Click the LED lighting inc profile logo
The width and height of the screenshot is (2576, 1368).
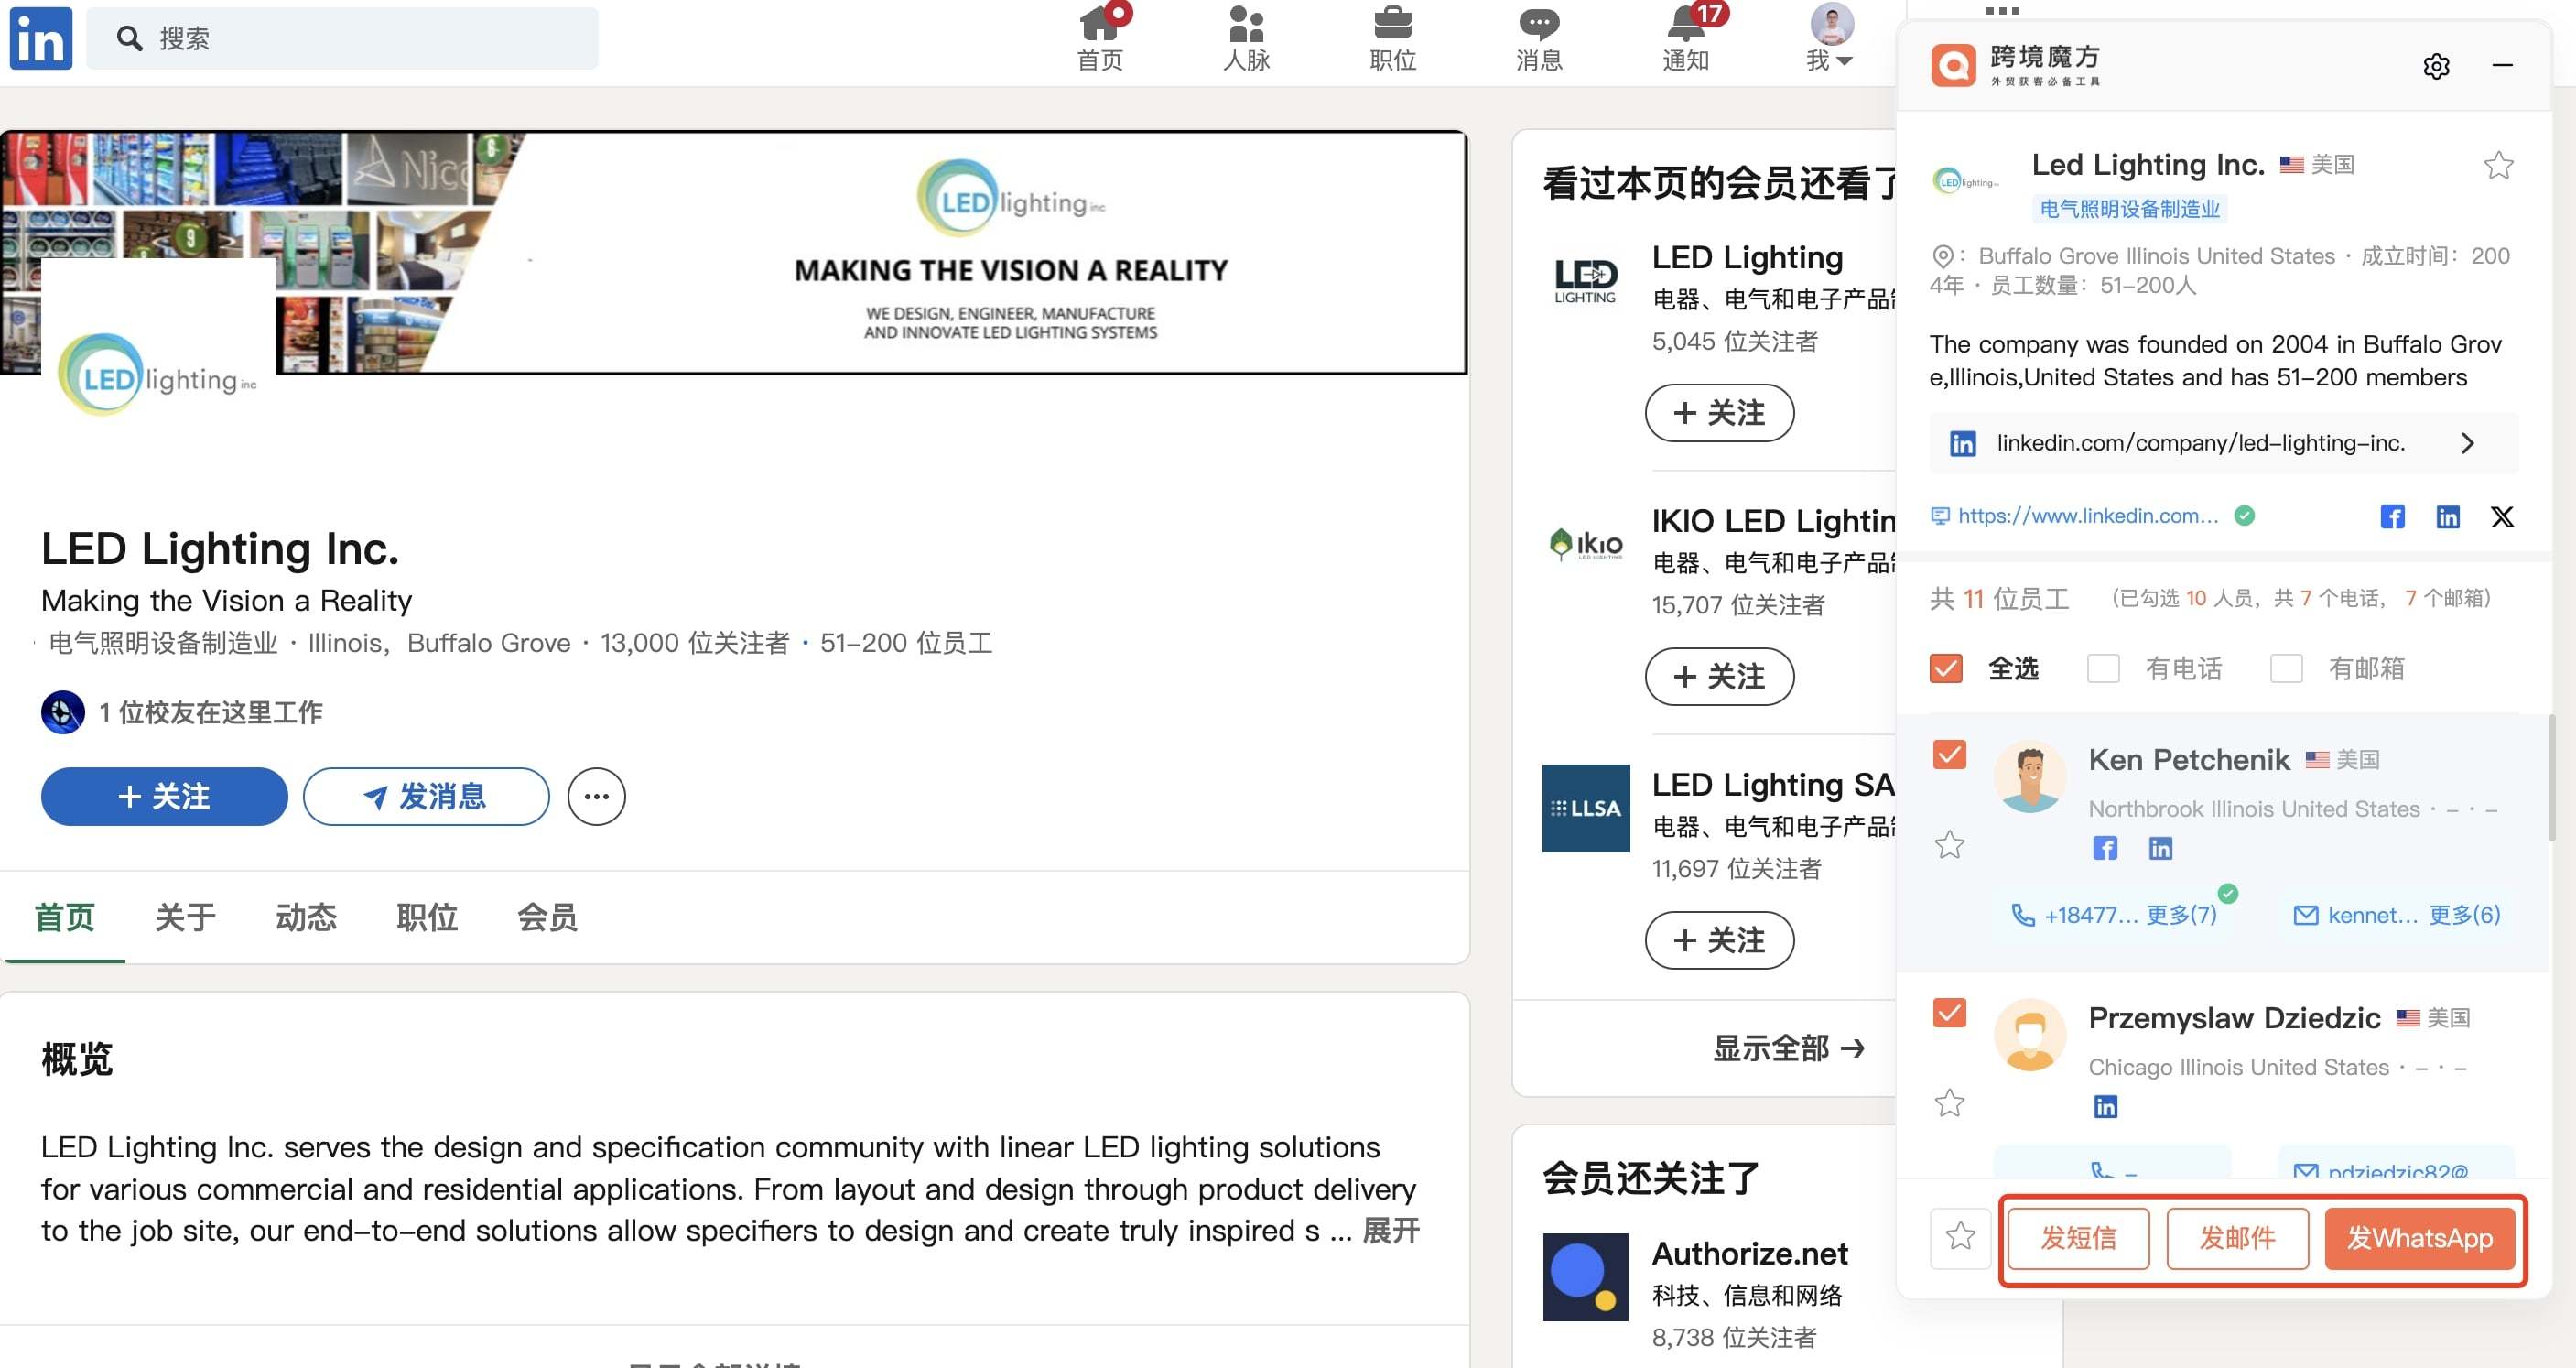pyautogui.click(x=157, y=377)
